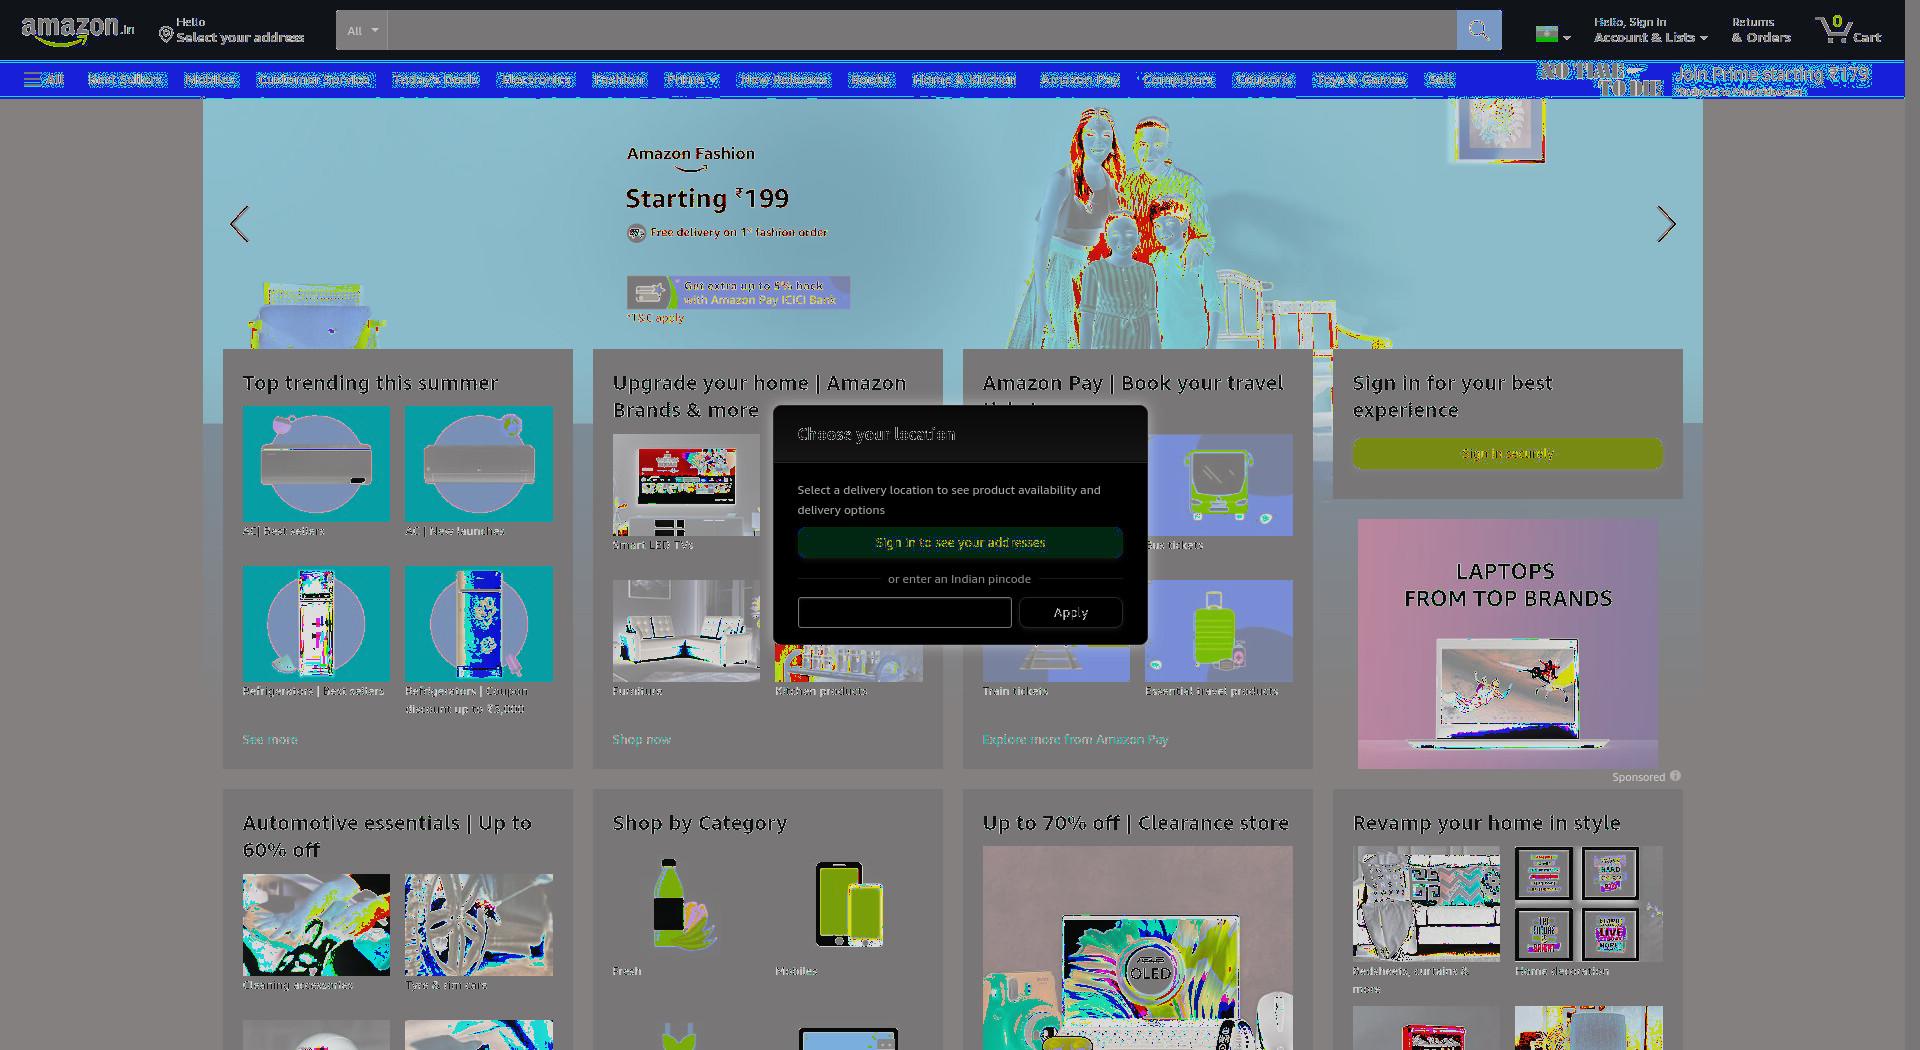This screenshot has width=1920, height=1050.
Task: Click Sign in to see your addresses
Action: (x=960, y=542)
